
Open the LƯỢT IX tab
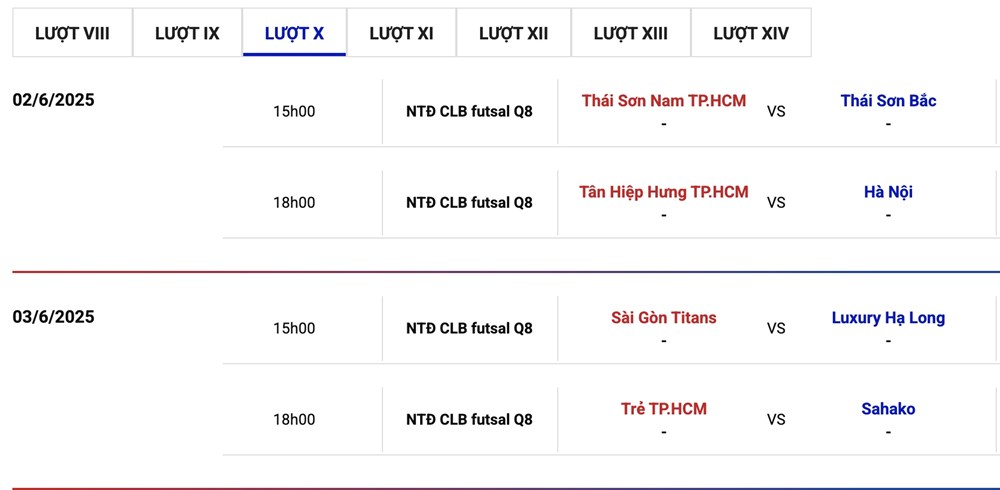[x=187, y=33]
